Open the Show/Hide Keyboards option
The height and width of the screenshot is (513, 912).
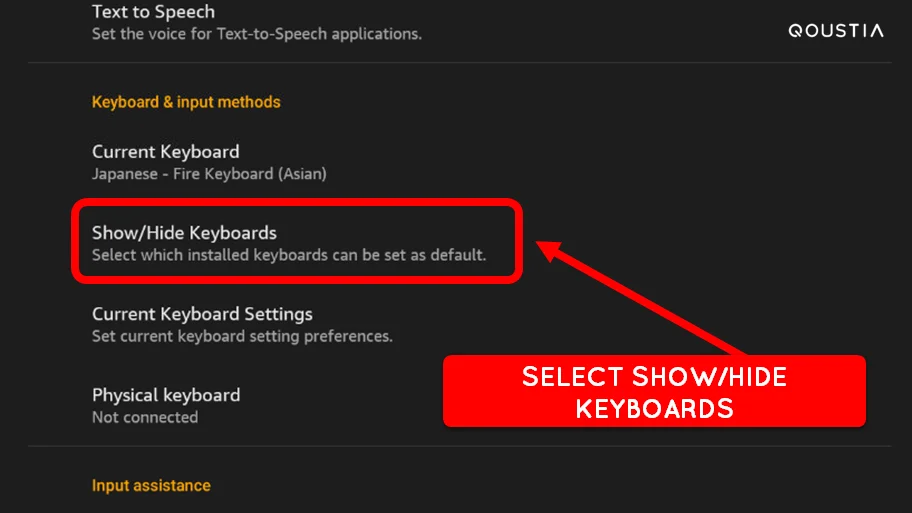pyautogui.click(x=297, y=243)
